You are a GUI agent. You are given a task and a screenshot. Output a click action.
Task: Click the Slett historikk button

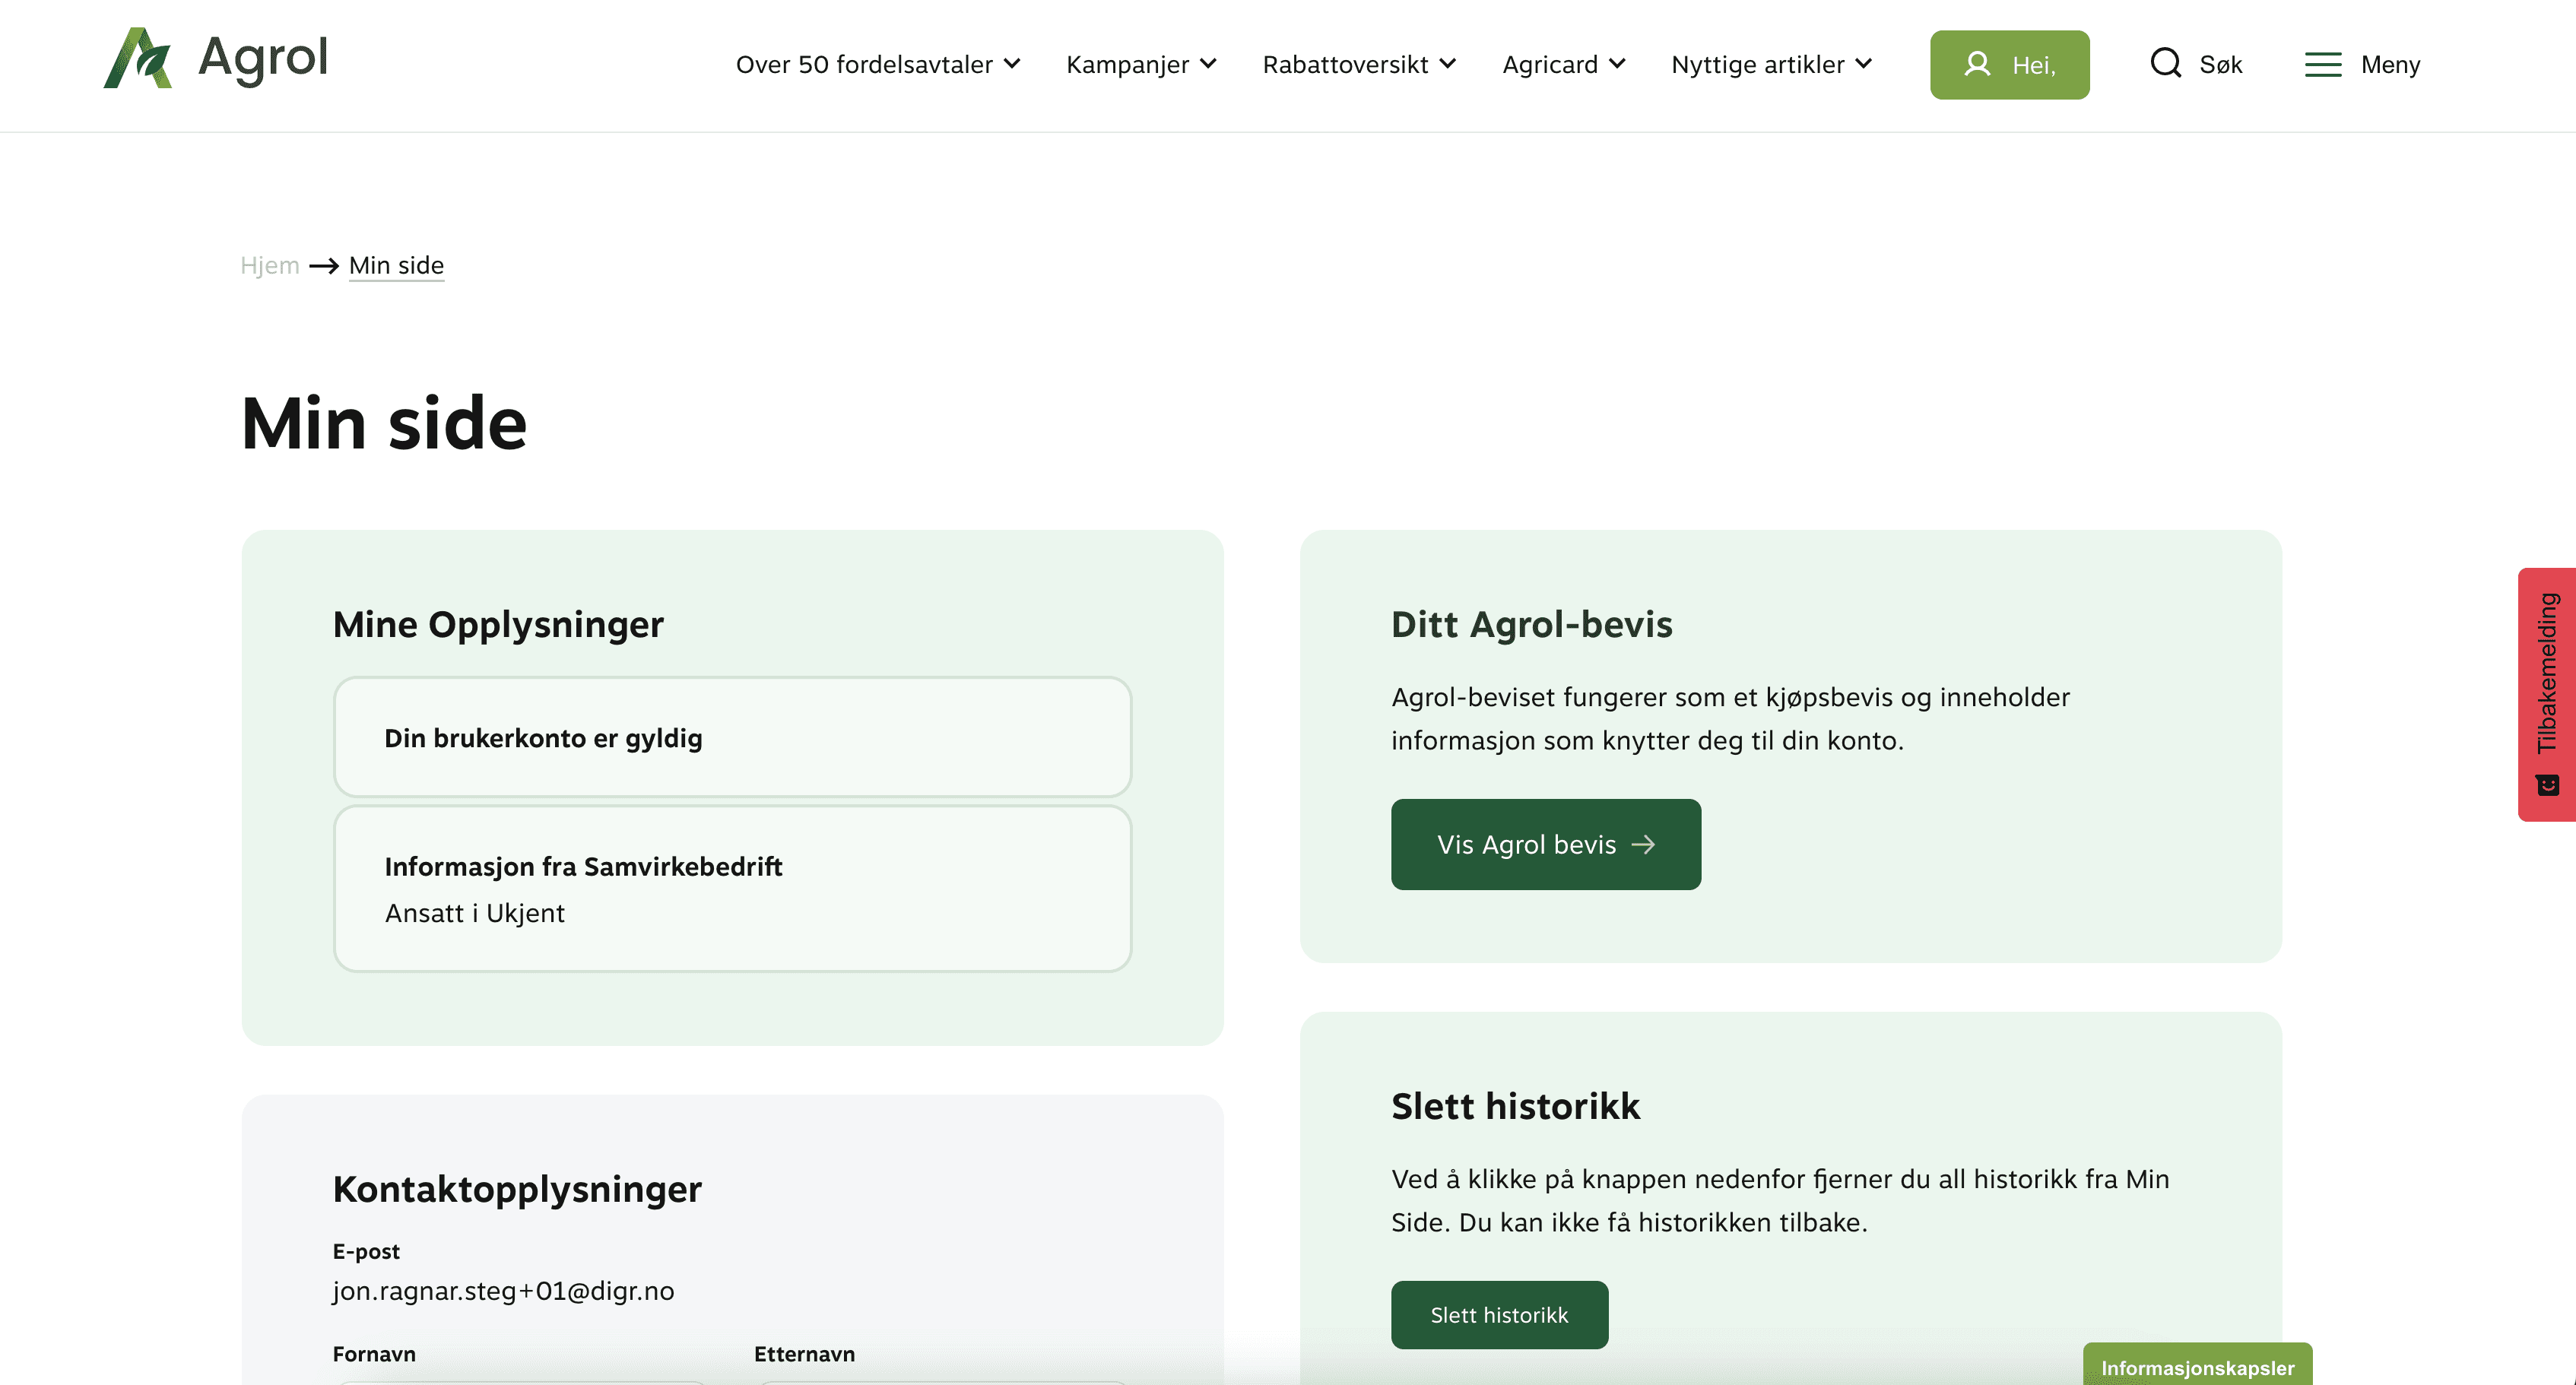point(1499,1314)
